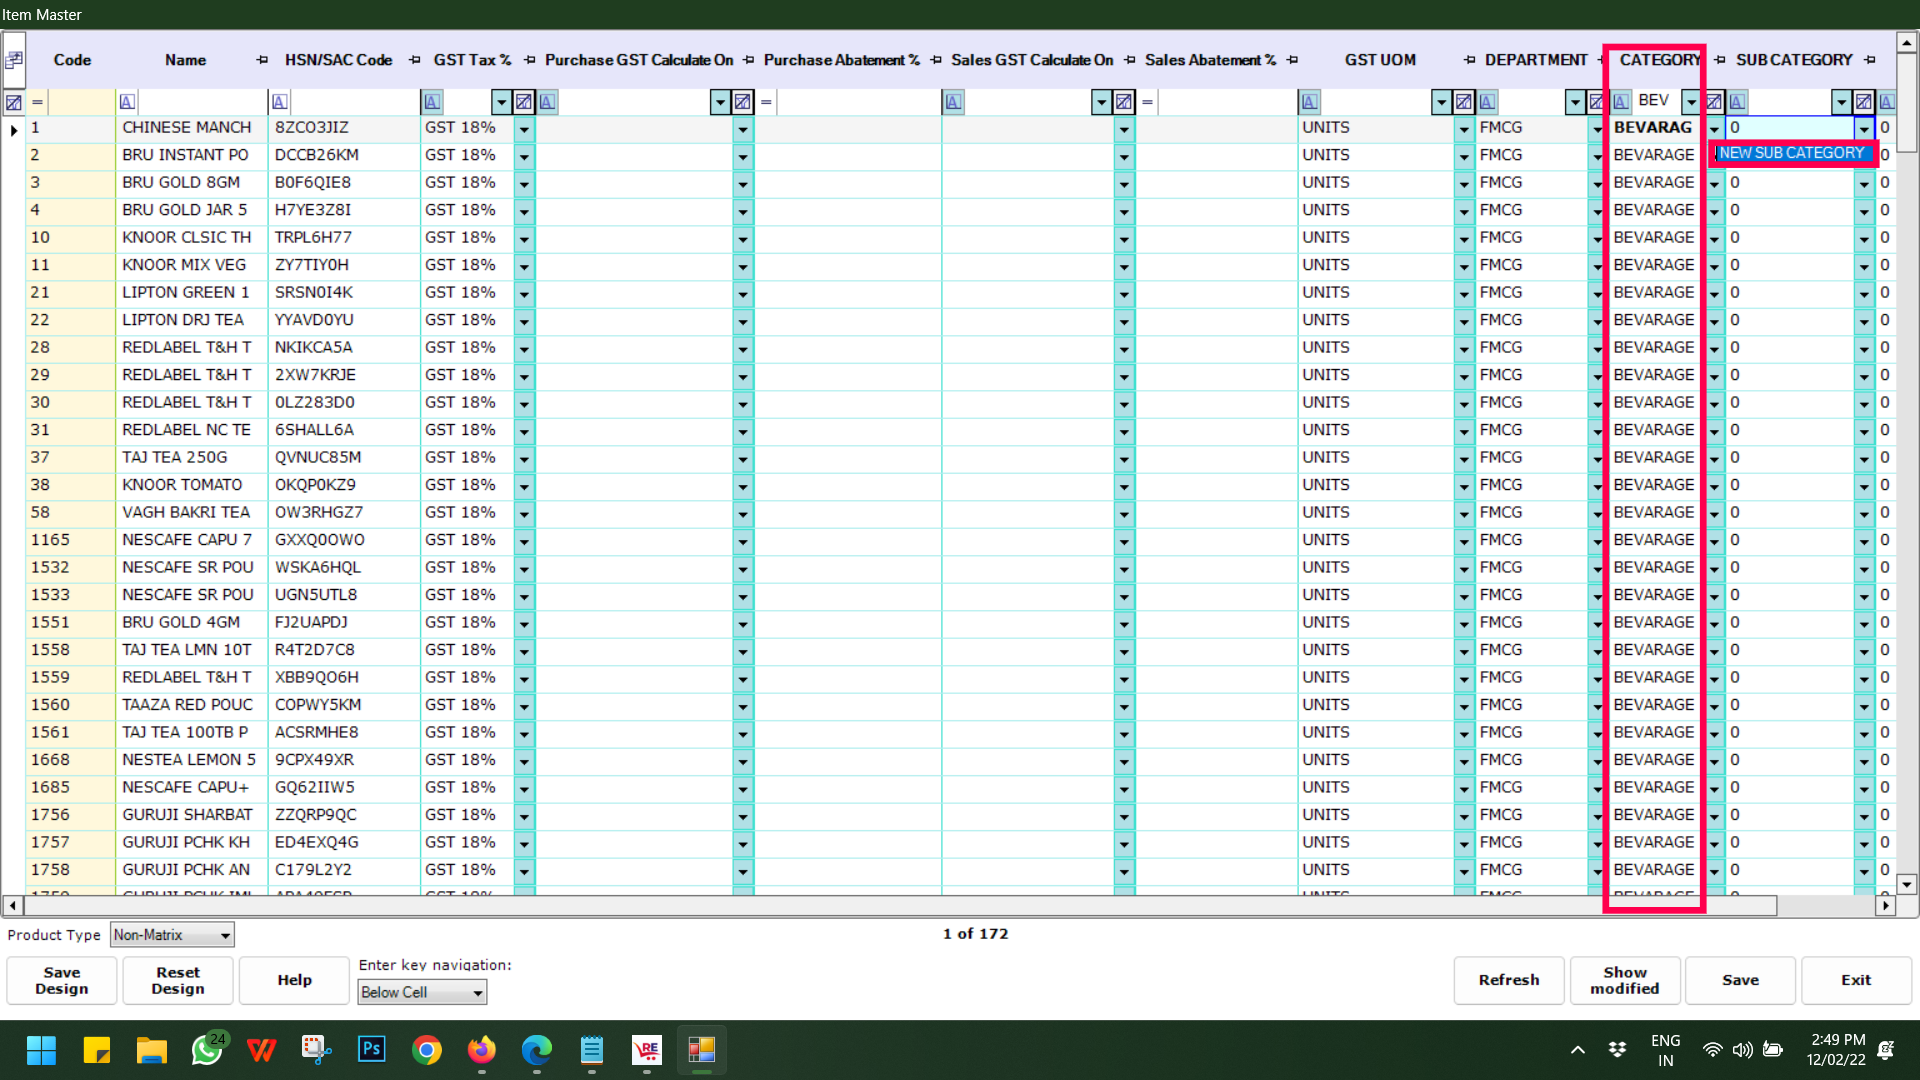Open GST Tax % dropdown for BRU INSTANT PO

pos(524,156)
